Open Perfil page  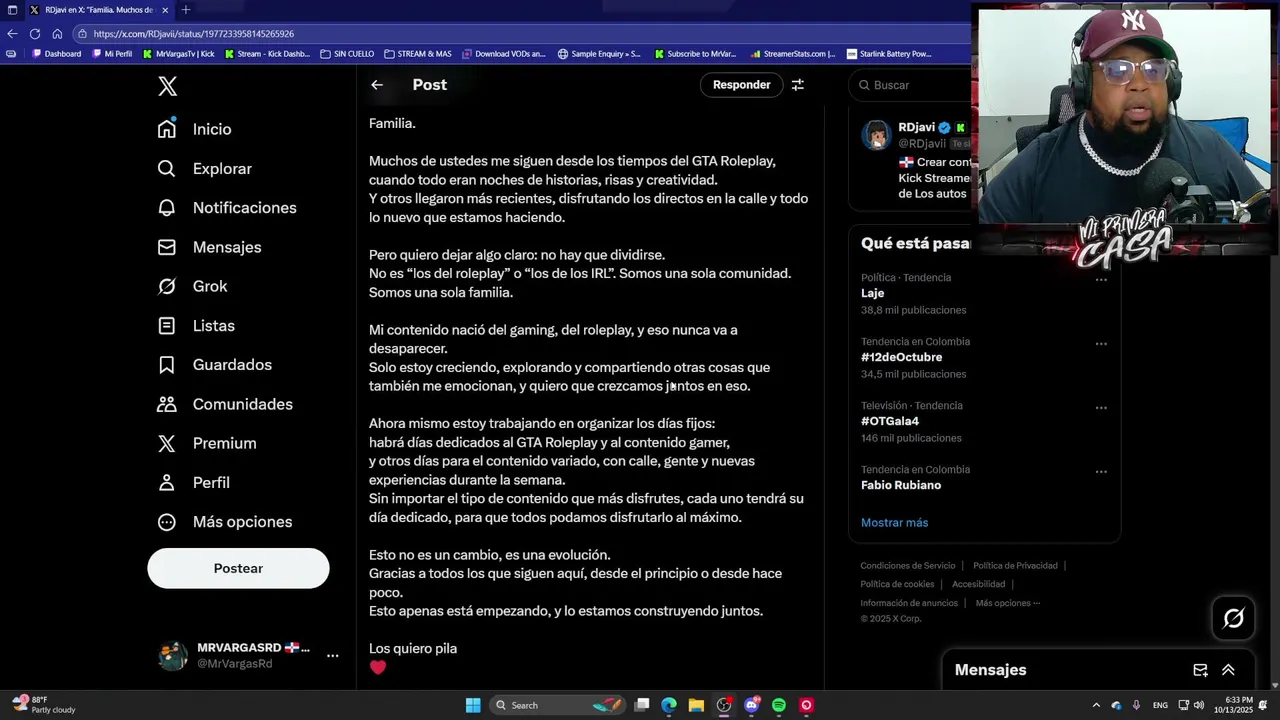tap(194, 483)
